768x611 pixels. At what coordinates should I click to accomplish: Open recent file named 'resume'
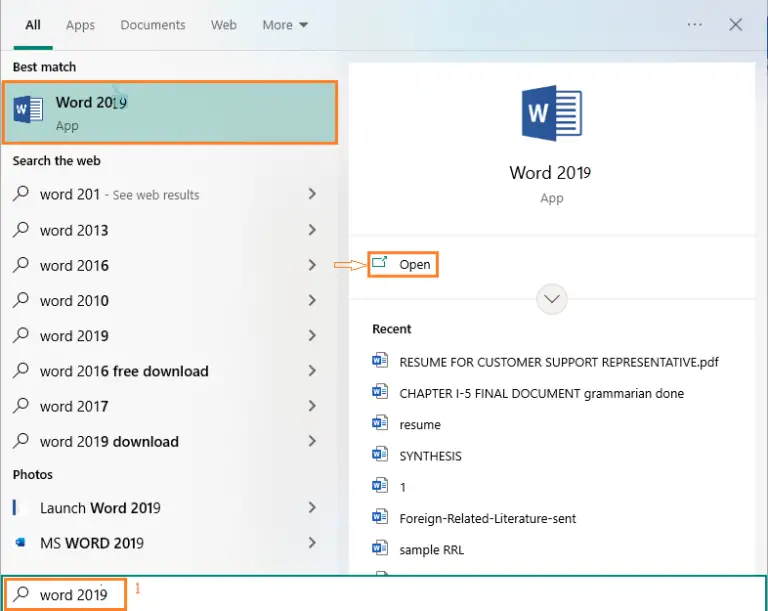(420, 425)
